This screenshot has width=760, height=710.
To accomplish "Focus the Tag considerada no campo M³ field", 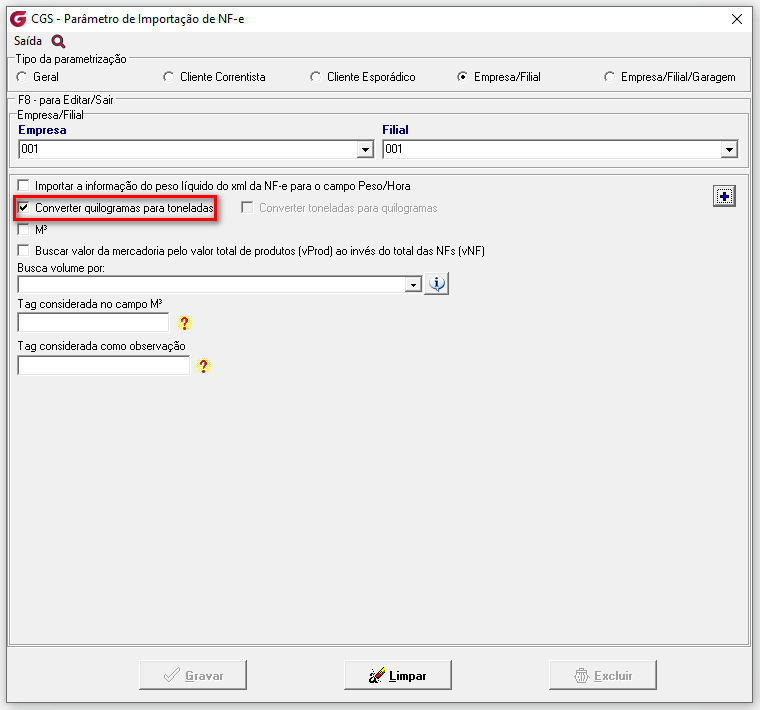I will (93, 322).
